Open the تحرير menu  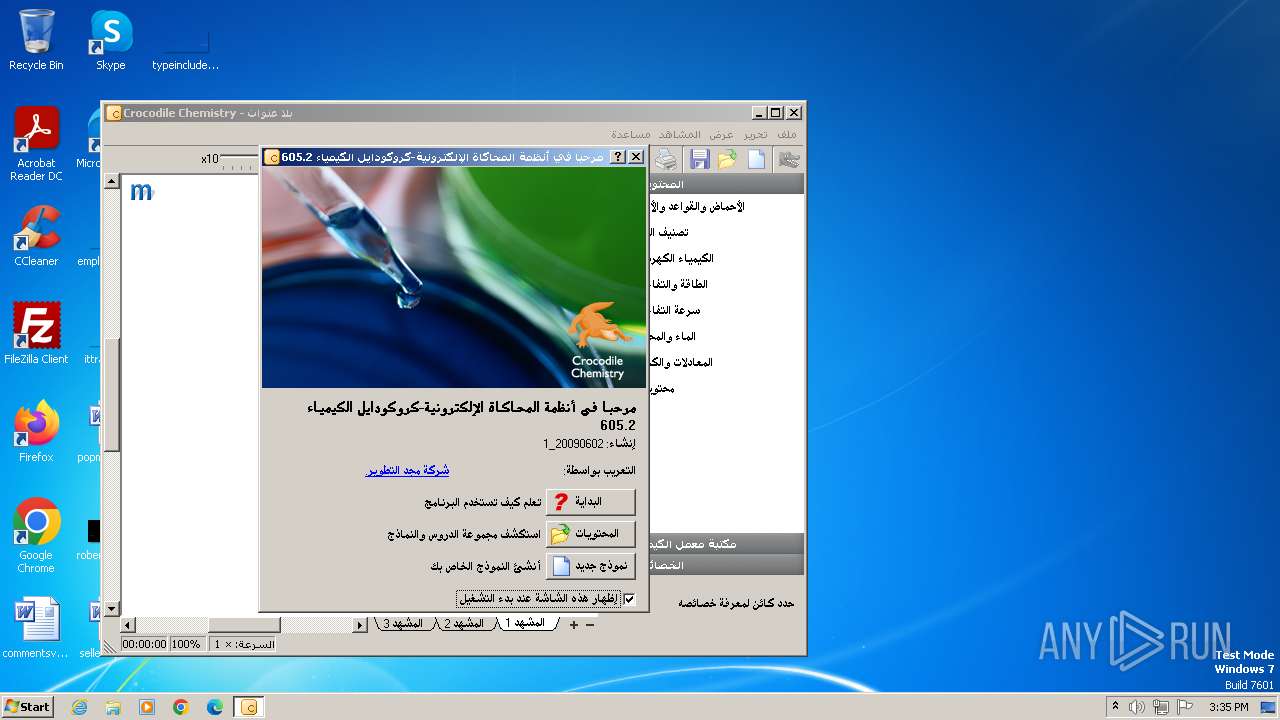[x=755, y=134]
